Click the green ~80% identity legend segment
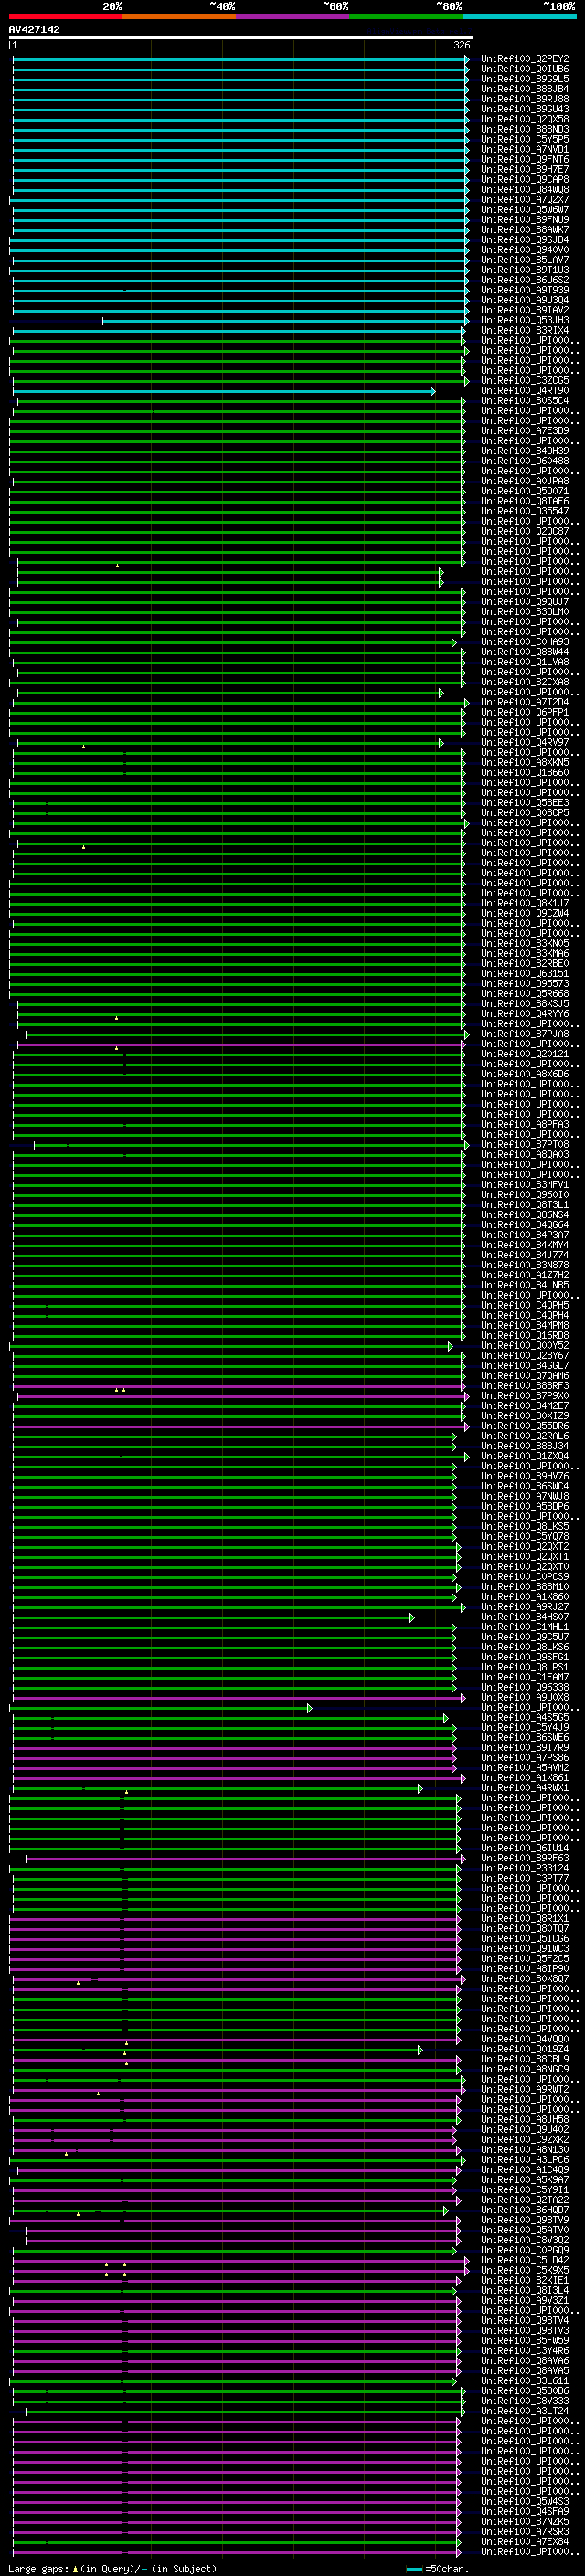The height and width of the screenshot is (2576, 585). coord(406,16)
